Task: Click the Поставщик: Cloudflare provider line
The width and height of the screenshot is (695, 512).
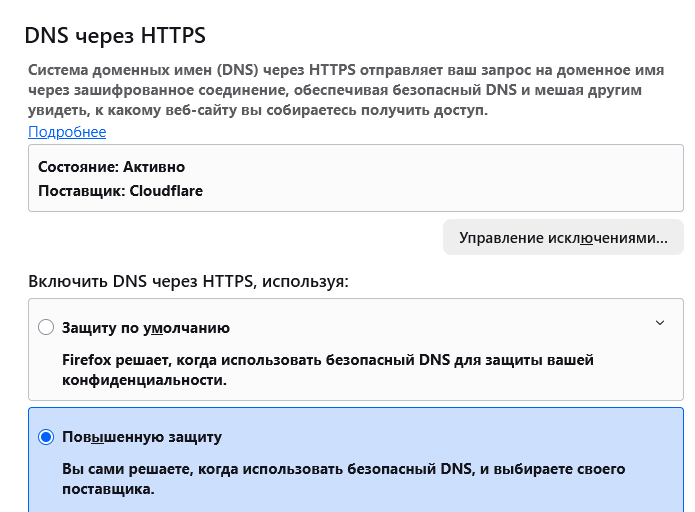Action: coord(120,190)
